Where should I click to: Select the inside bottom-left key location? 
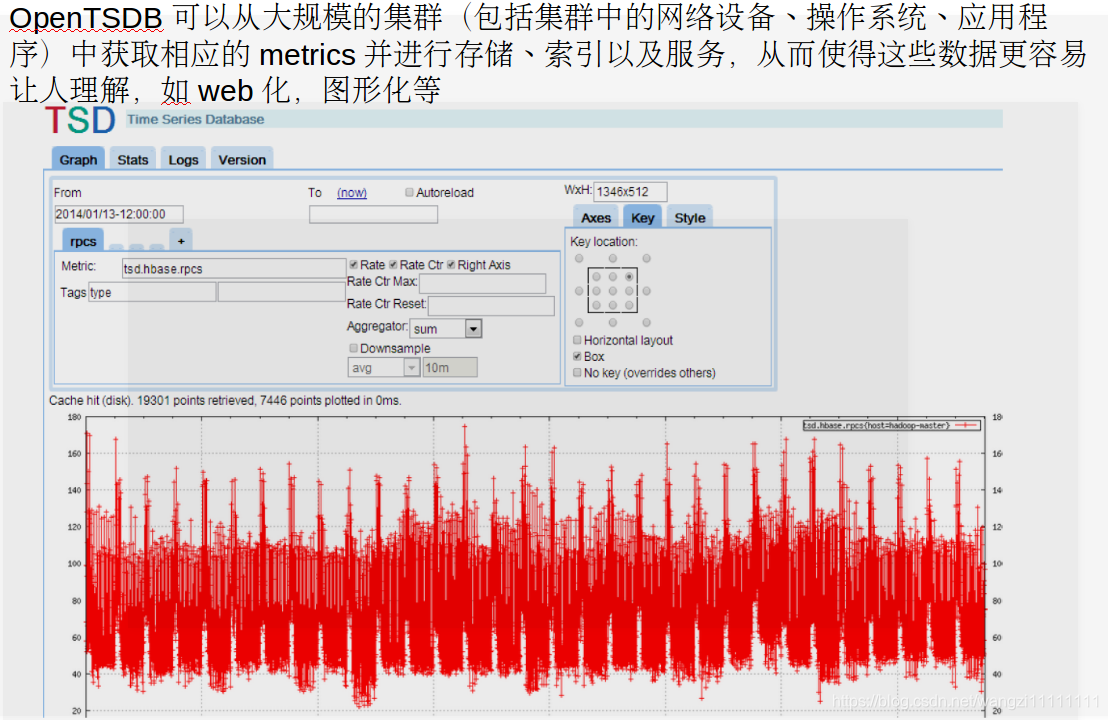pos(596,305)
